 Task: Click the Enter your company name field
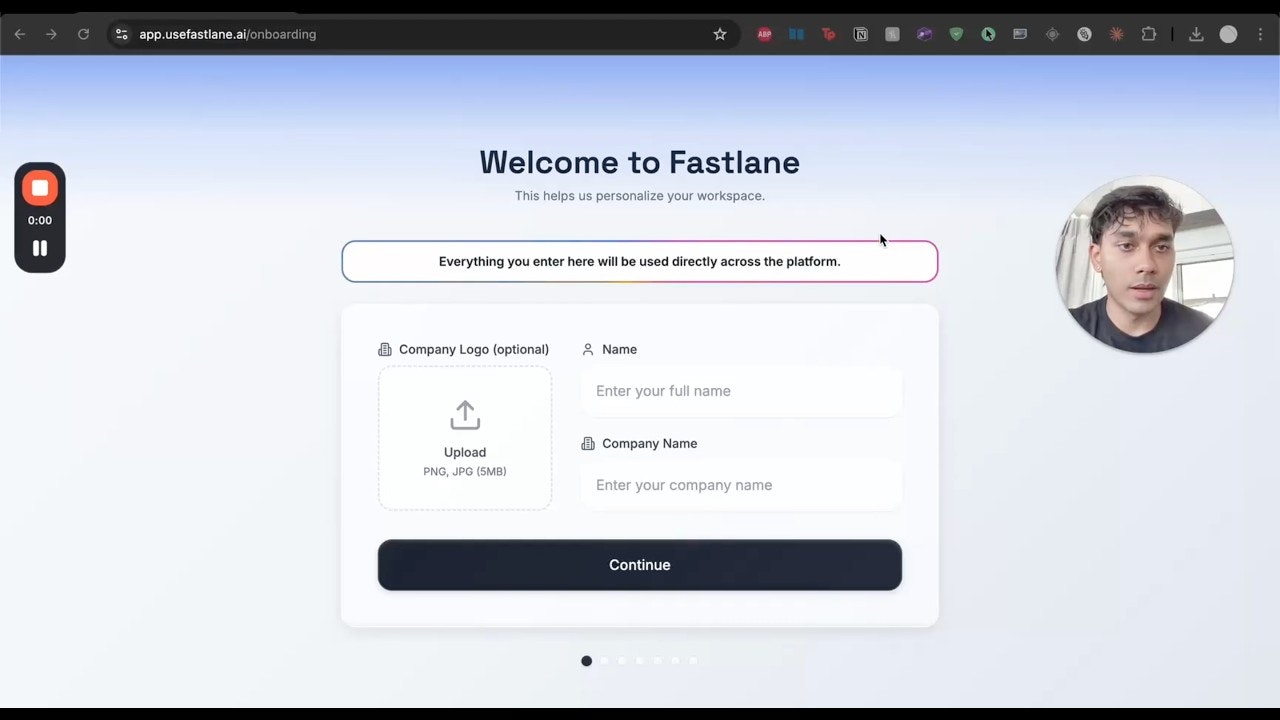click(740, 485)
